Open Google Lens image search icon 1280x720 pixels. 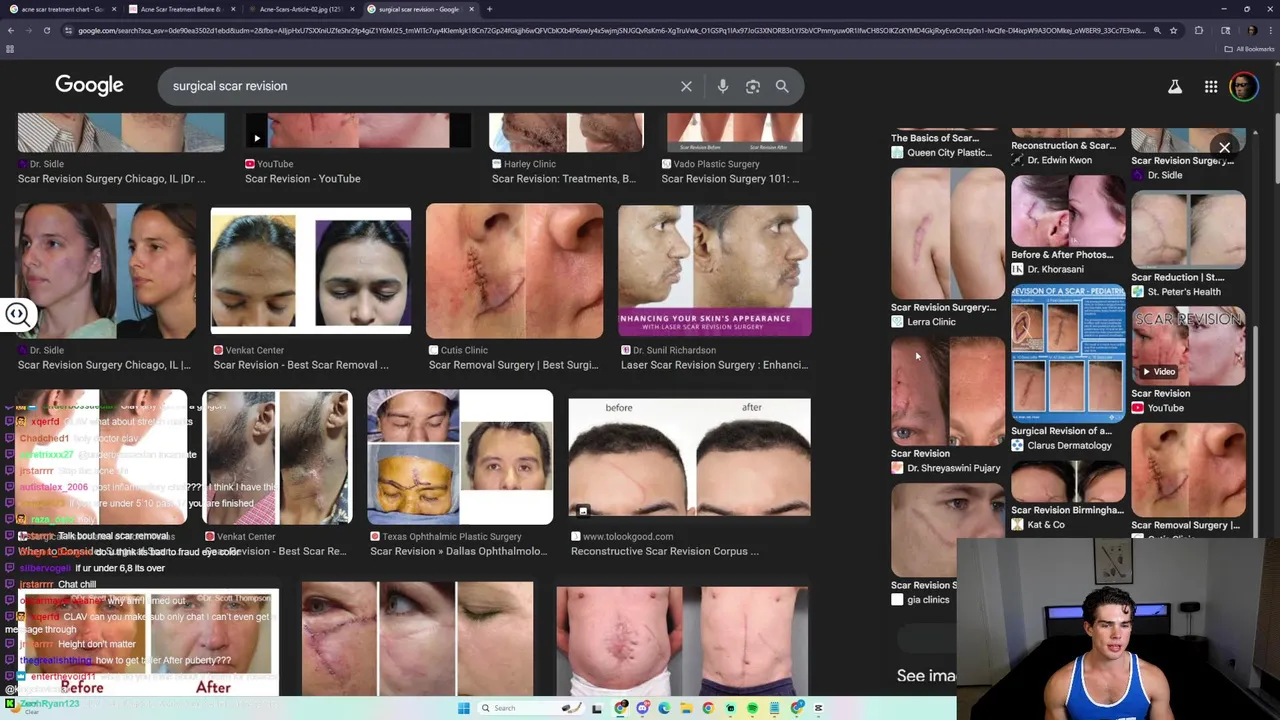753,86
